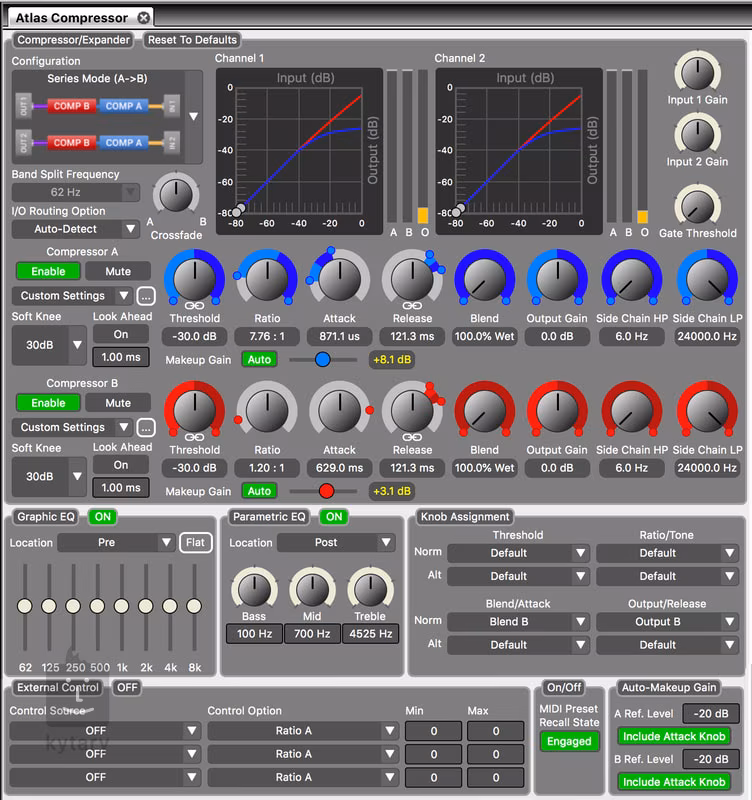Open the I/O Routing Auto-Detect dropdown

[x=75, y=229]
